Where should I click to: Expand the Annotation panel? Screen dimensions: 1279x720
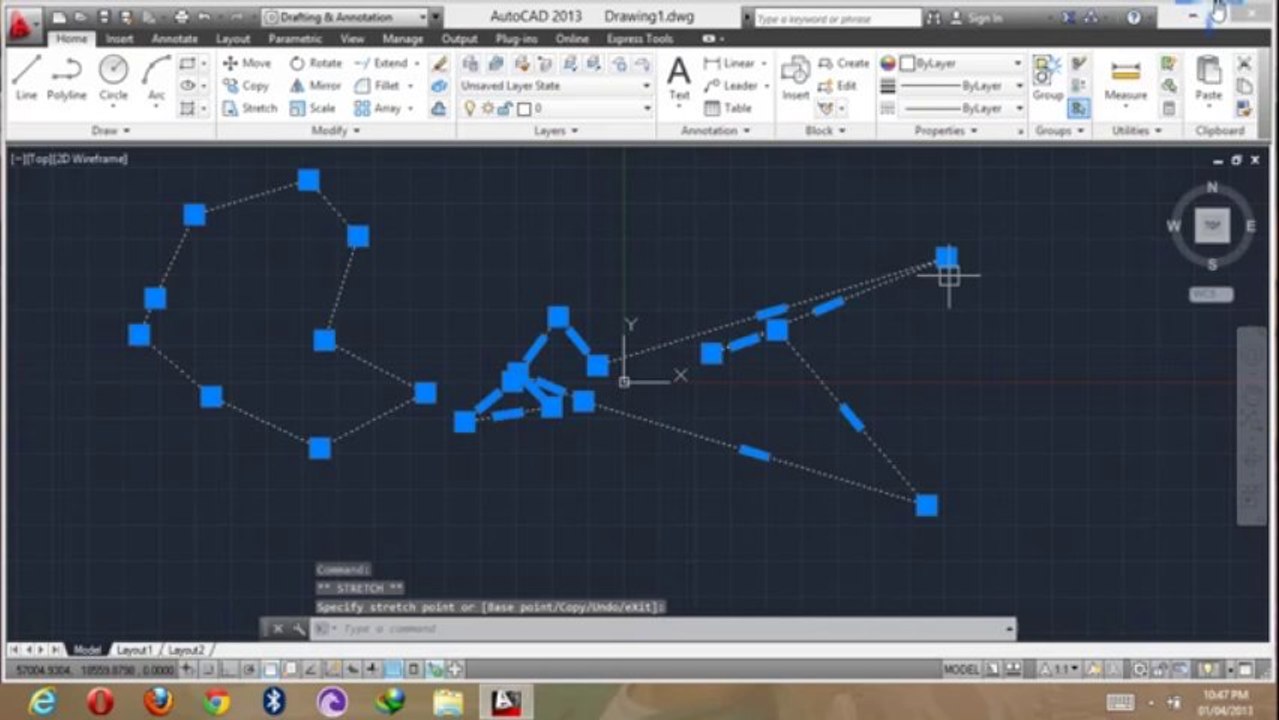click(714, 131)
